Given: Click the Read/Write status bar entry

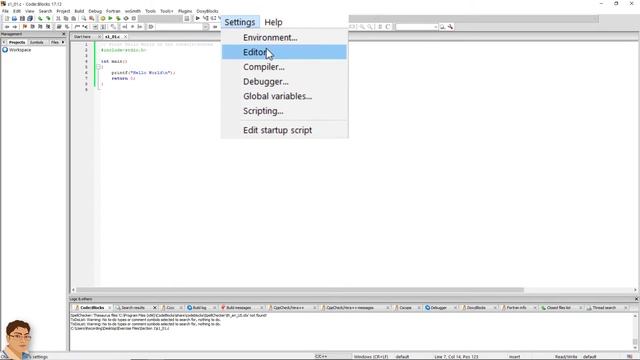Looking at the screenshot, I should 566,357.
